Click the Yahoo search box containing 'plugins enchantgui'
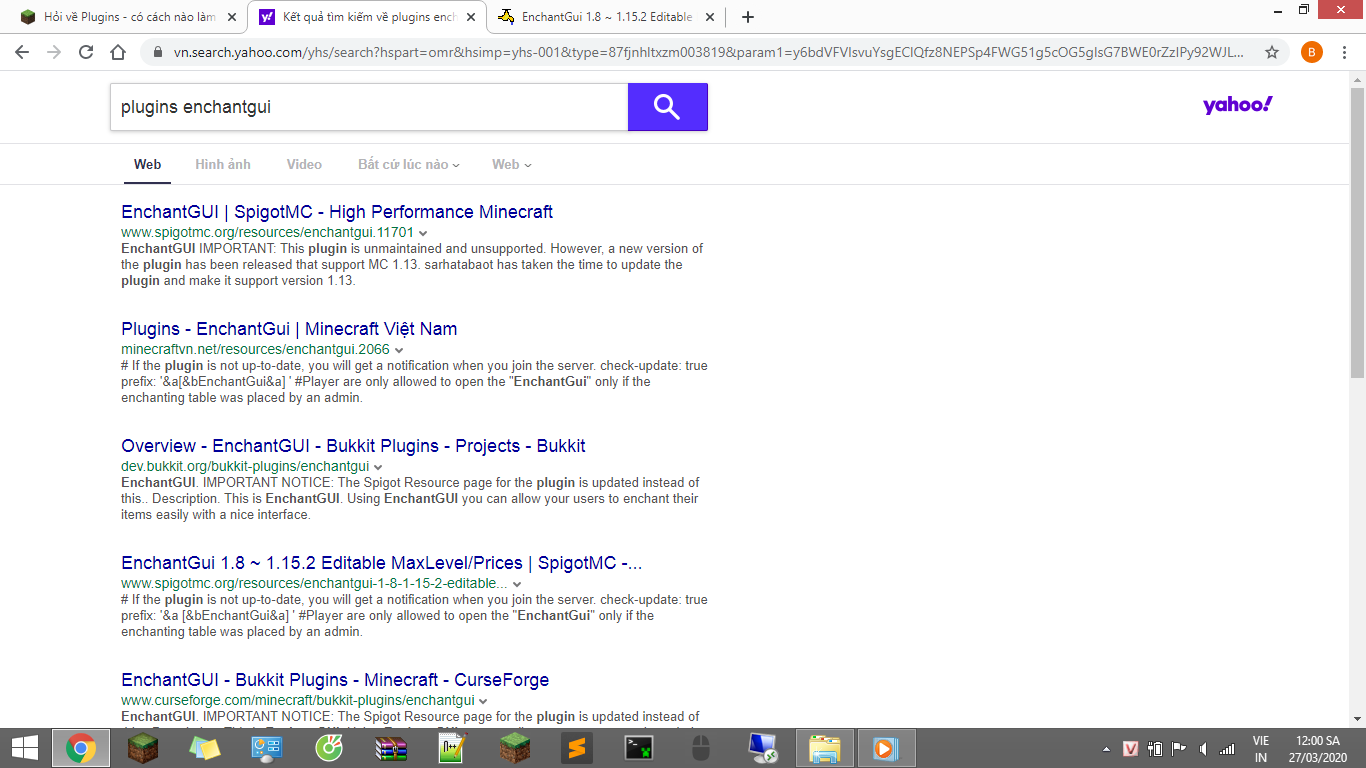 [369, 107]
